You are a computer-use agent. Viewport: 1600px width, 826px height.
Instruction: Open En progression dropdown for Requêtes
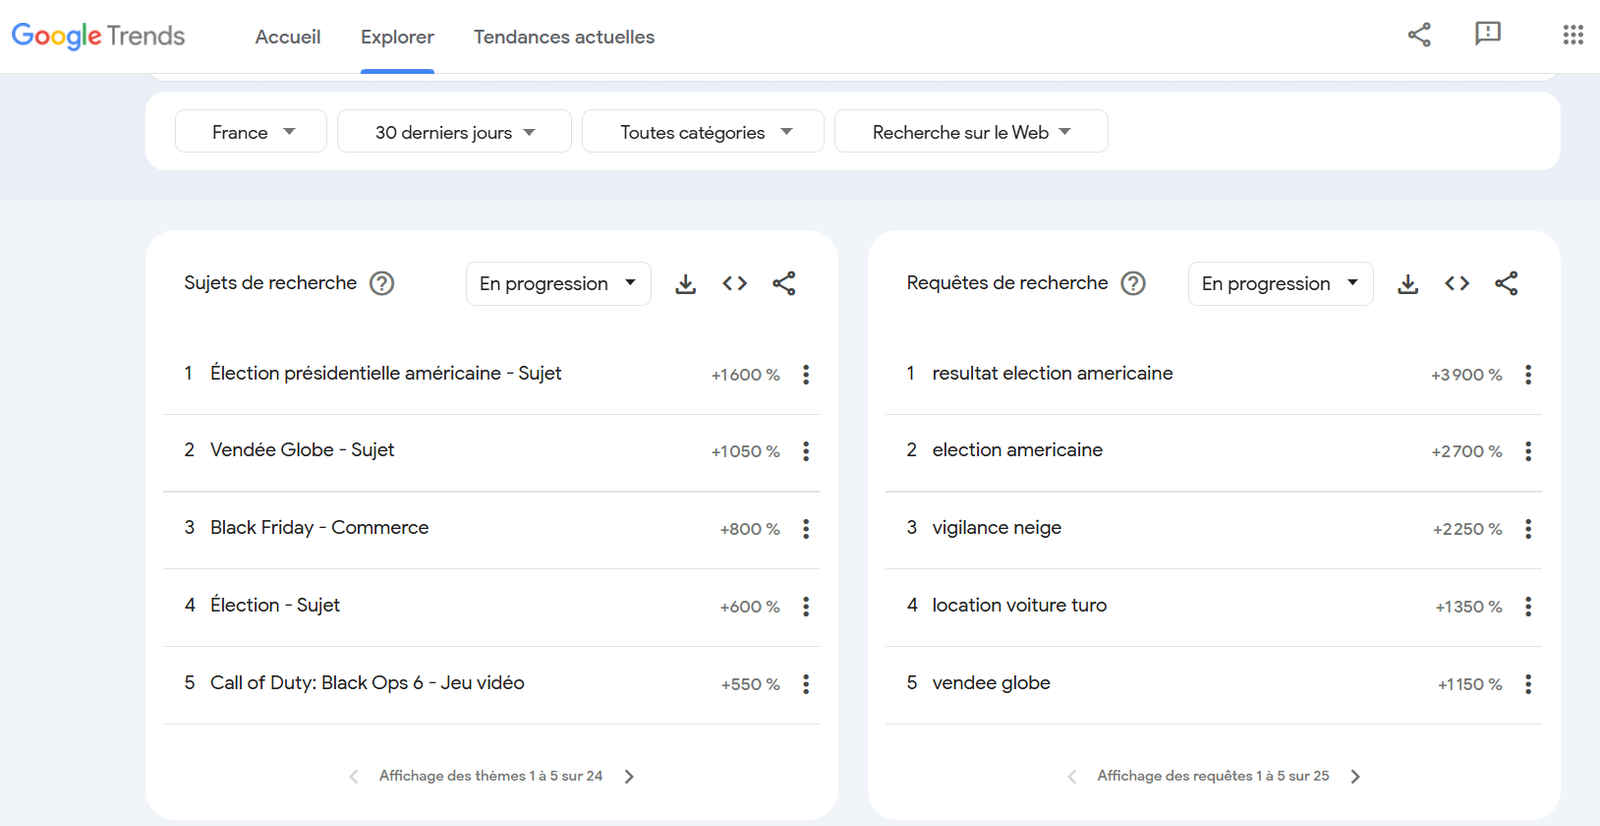1281,283
